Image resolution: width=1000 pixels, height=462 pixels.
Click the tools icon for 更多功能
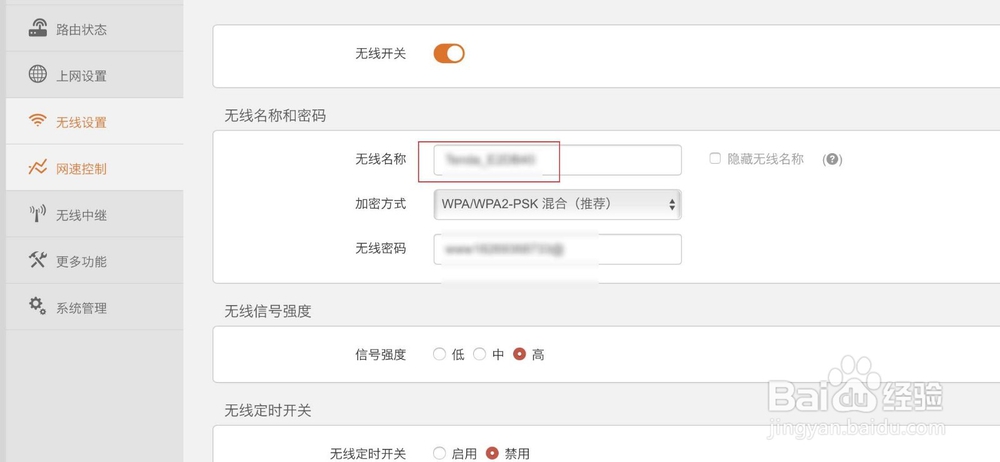click(x=38, y=260)
